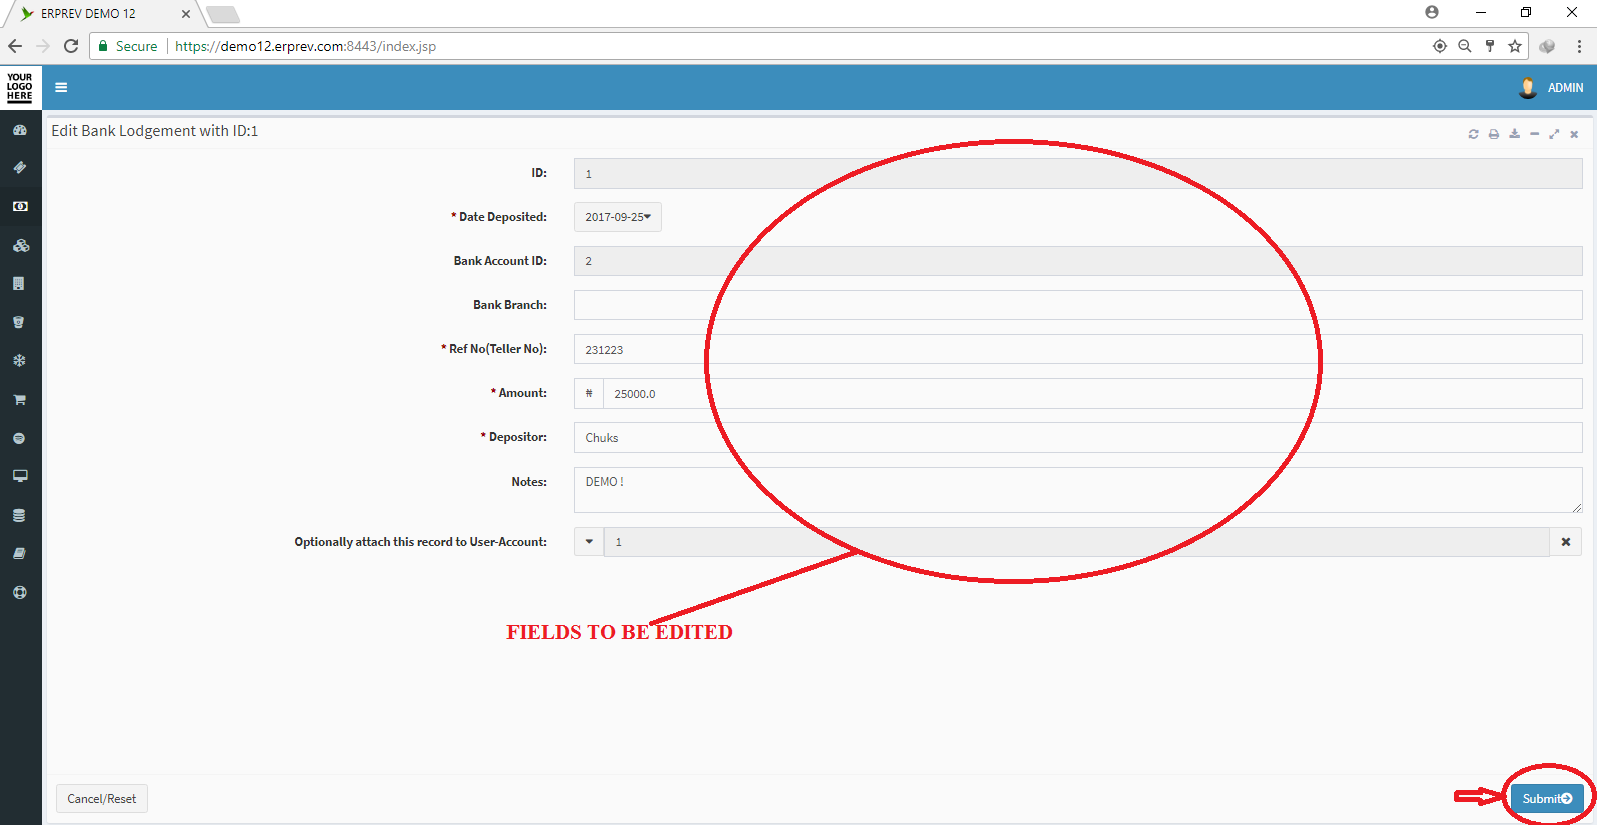Click the admin user avatar
Image resolution: width=1597 pixels, height=825 pixels.
1527,88
